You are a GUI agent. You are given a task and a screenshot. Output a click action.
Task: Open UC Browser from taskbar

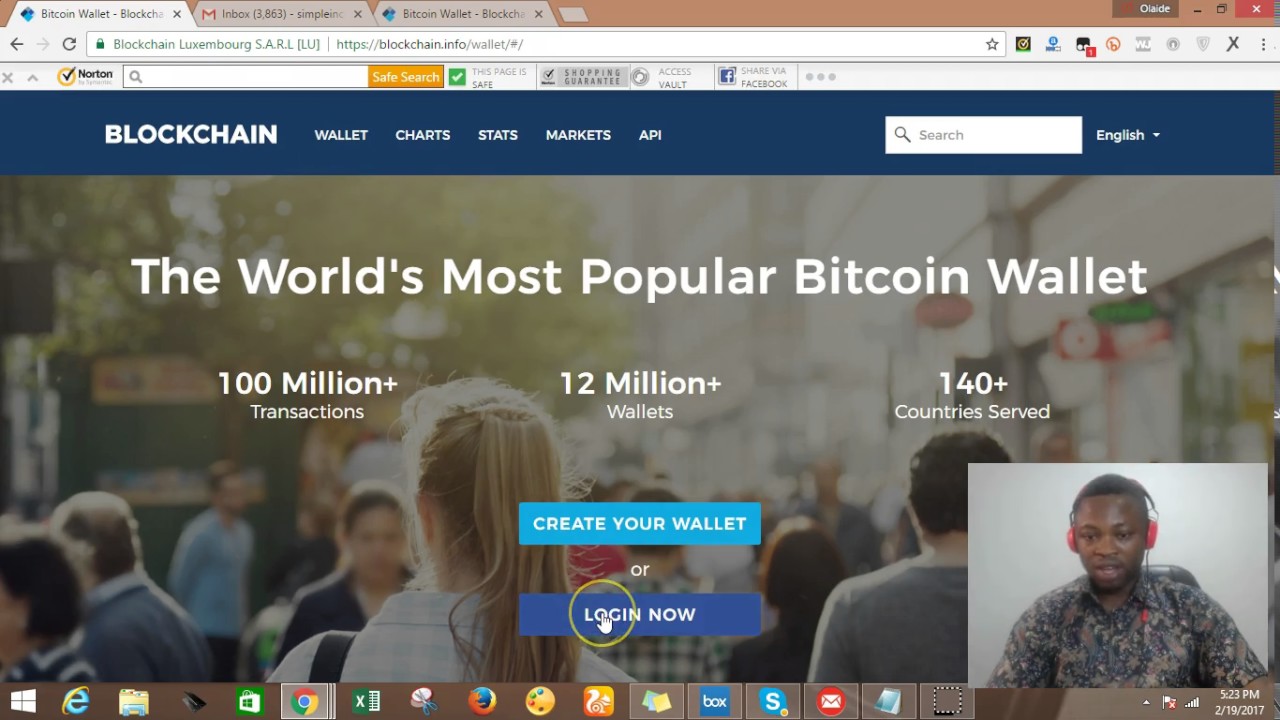coord(598,702)
